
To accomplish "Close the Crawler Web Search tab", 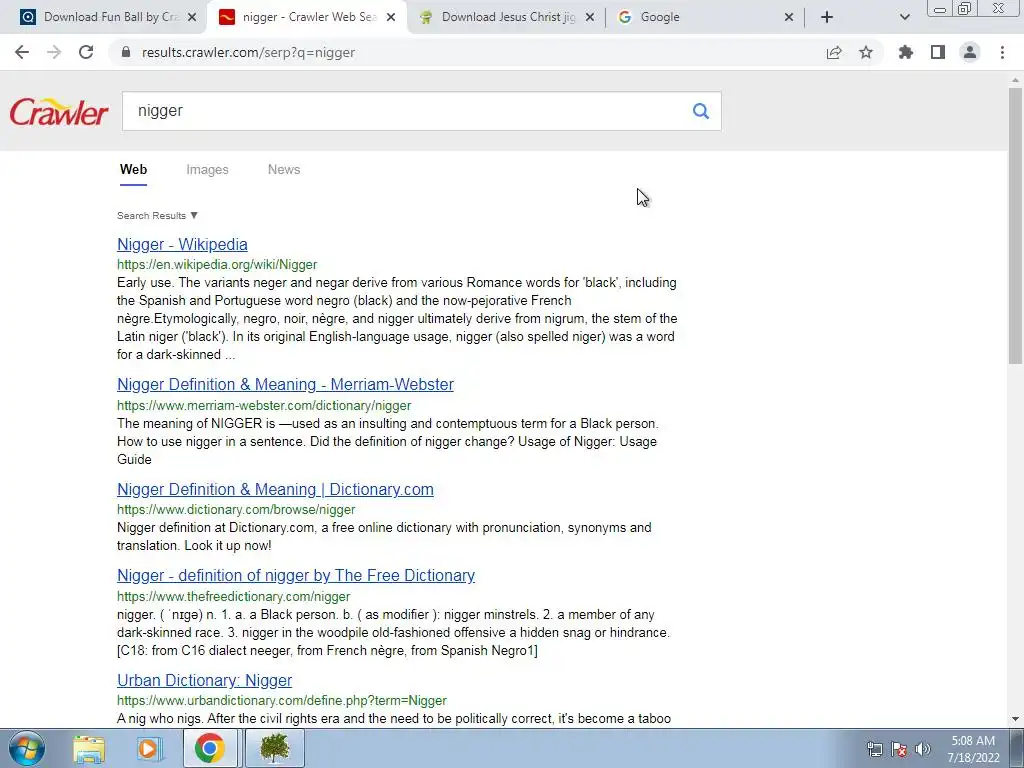I will coord(391,17).
